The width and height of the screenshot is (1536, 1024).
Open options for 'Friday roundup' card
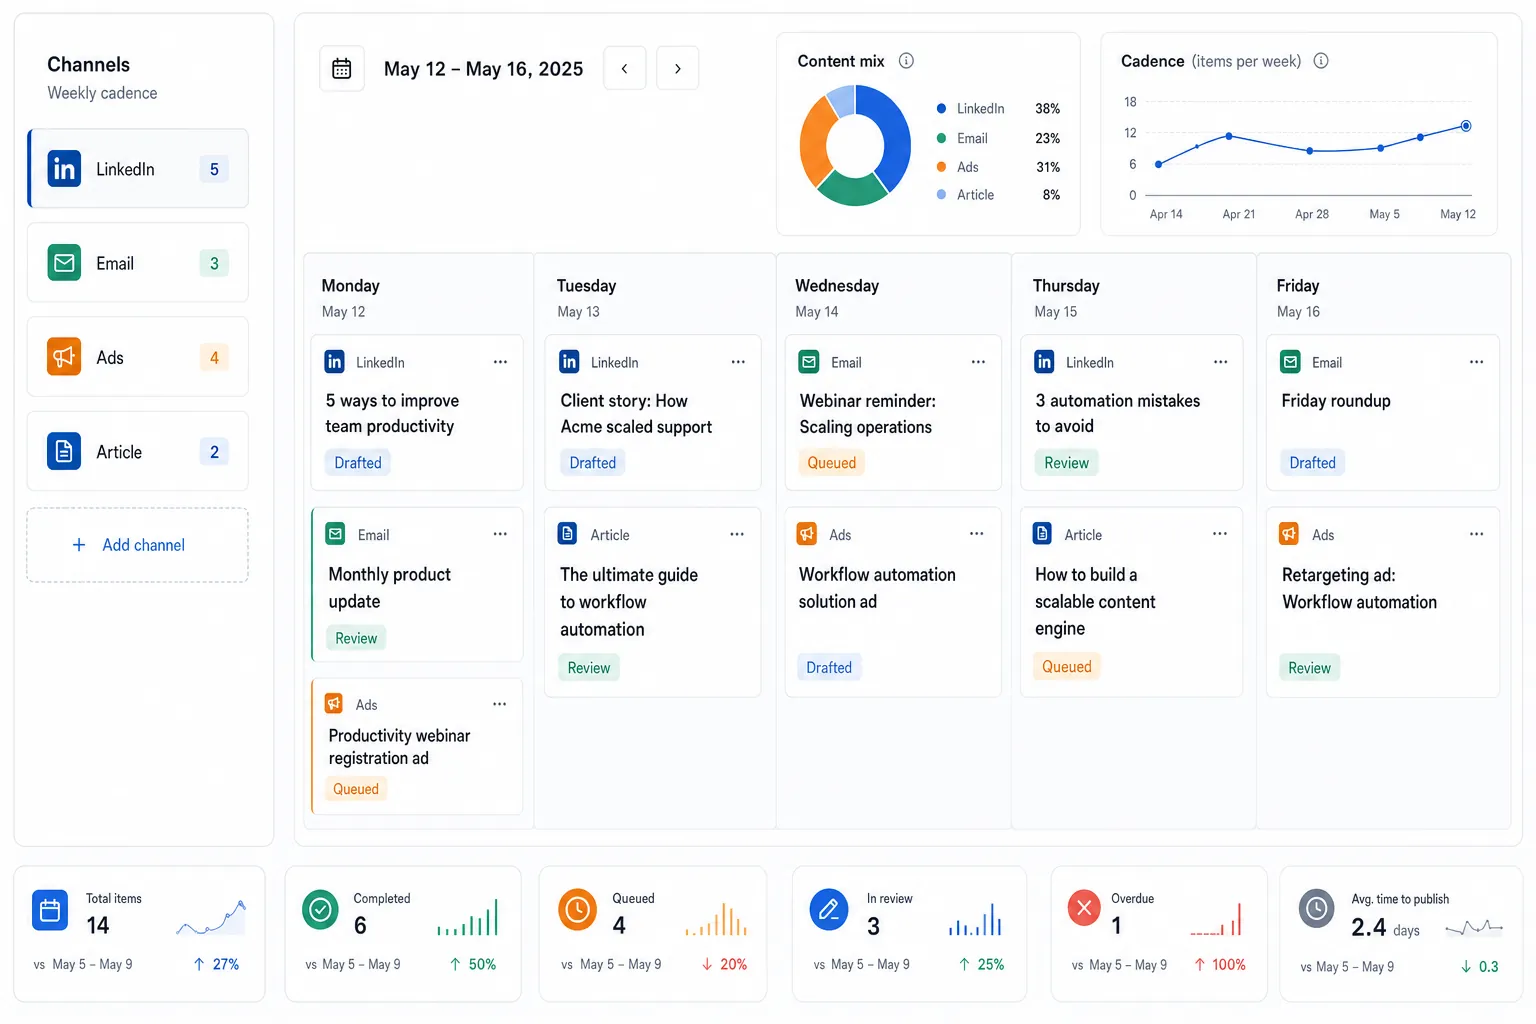pyautogui.click(x=1476, y=362)
